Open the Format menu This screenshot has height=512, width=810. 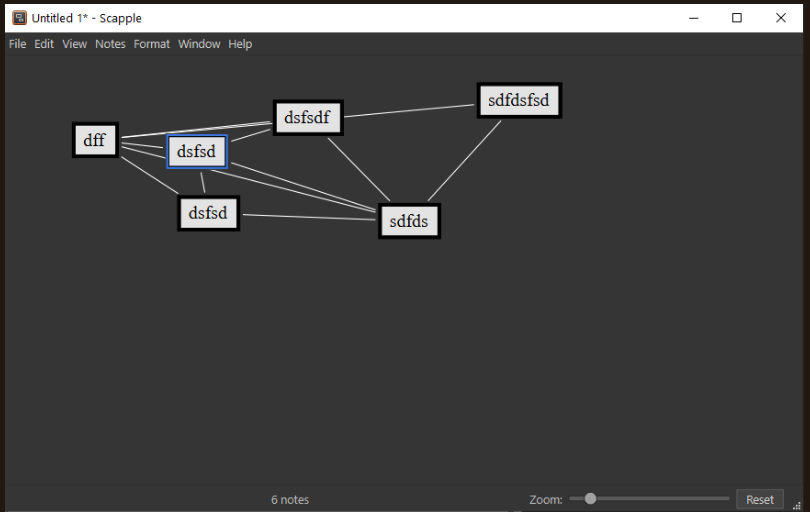tap(151, 44)
